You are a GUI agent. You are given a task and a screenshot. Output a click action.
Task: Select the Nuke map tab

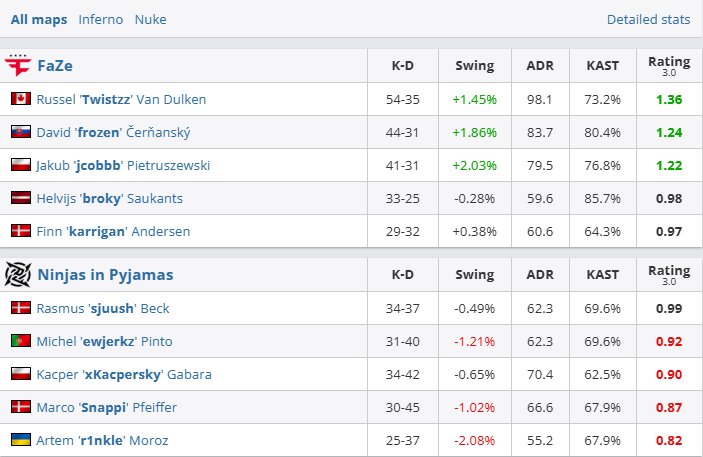(x=150, y=19)
